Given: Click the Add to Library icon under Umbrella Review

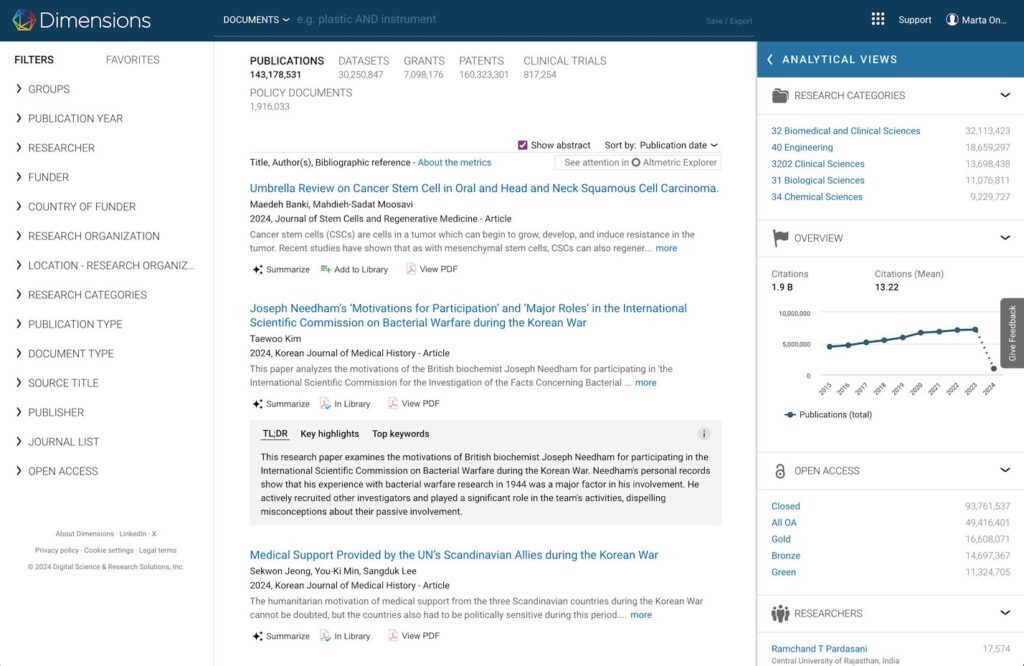Looking at the screenshot, I should 326,269.
